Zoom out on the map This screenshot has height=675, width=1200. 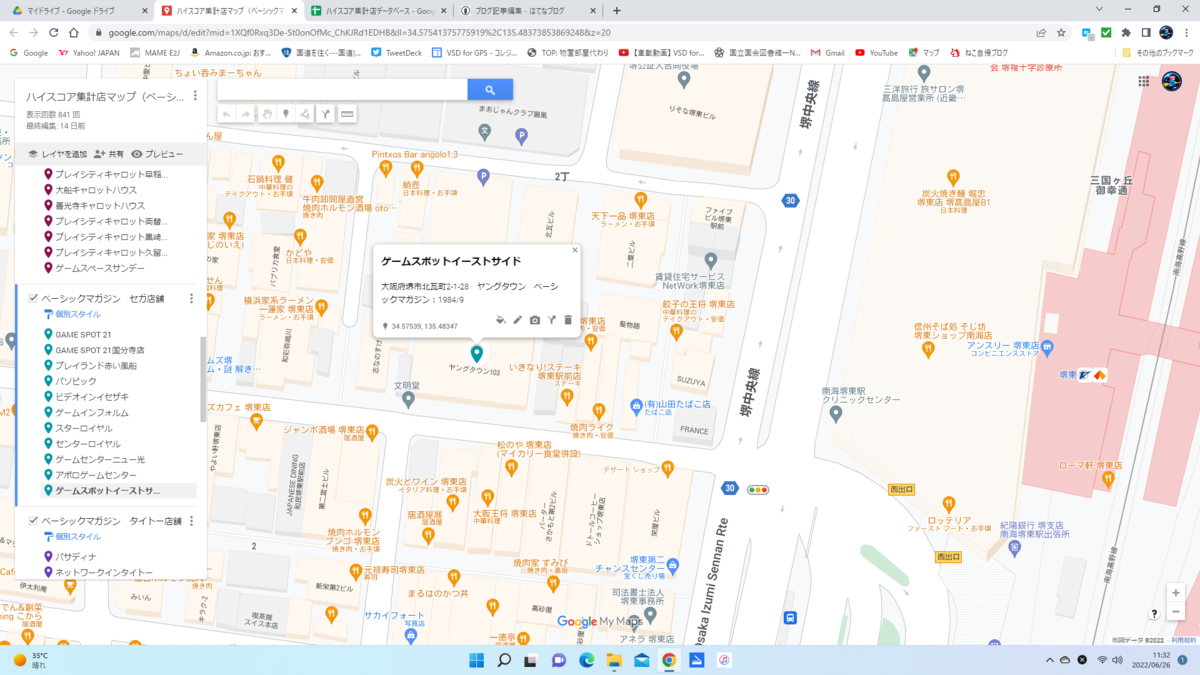1176,611
